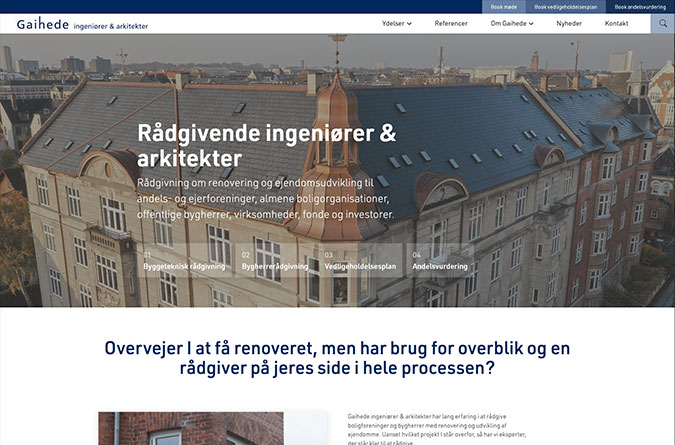The image size is (675, 445).
Task: Click the hero description paragraph text
Action: tap(265, 198)
